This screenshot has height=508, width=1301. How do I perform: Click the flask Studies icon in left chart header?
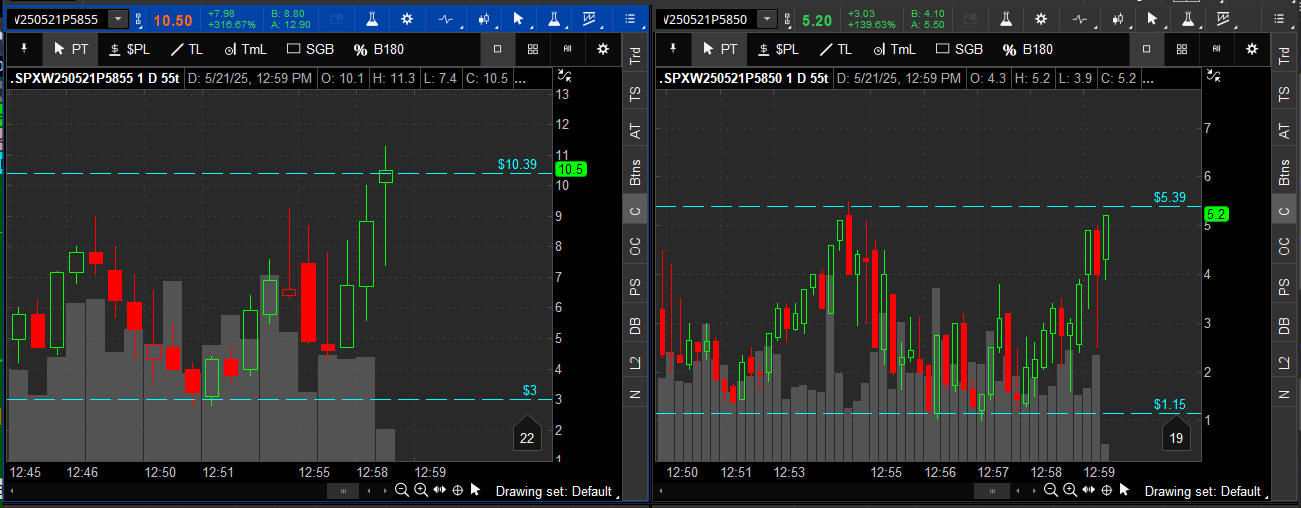click(x=370, y=19)
